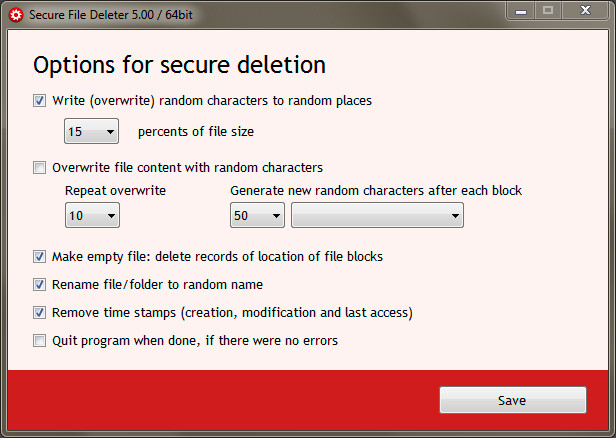
Task: Uncheck Make empty file option
Action: click(x=39, y=257)
